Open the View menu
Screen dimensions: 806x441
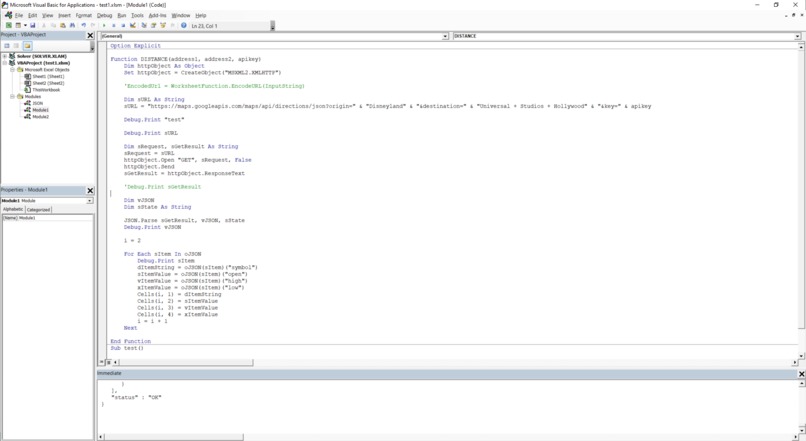[x=47, y=15]
